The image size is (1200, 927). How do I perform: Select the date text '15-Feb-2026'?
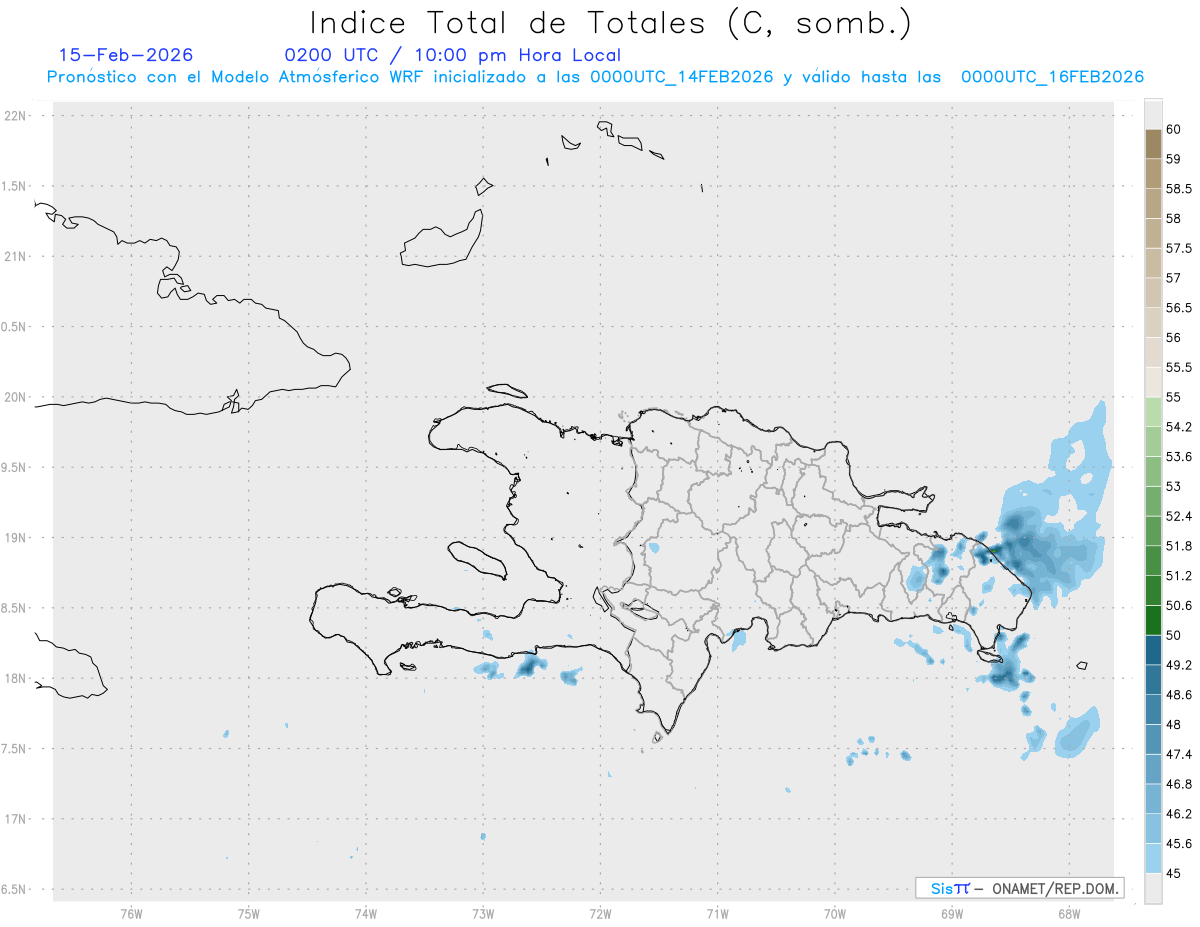(x=126, y=55)
